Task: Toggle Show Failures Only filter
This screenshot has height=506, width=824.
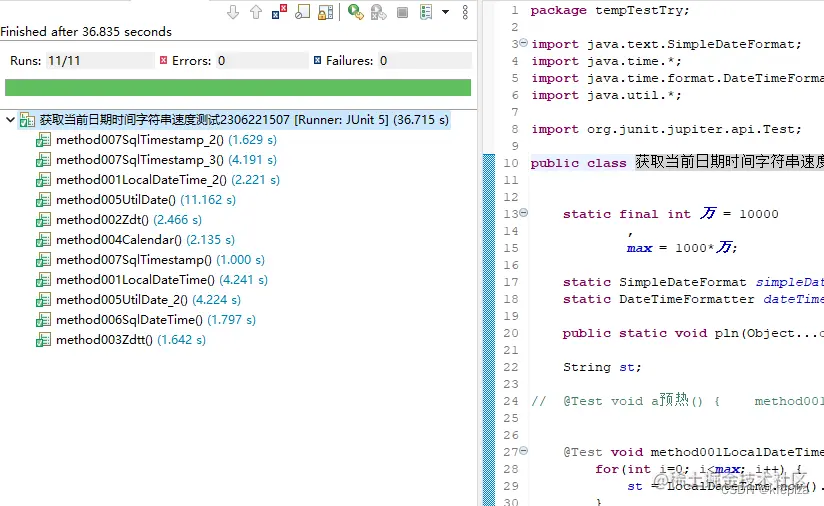Action: pyautogui.click(x=279, y=12)
